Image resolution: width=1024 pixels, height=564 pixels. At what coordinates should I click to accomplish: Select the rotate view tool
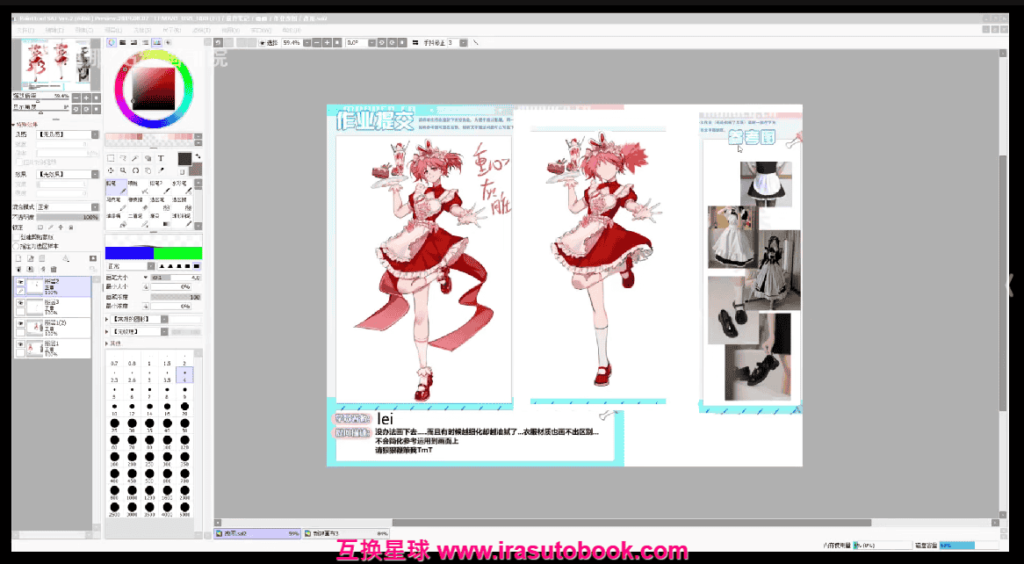point(135,170)
